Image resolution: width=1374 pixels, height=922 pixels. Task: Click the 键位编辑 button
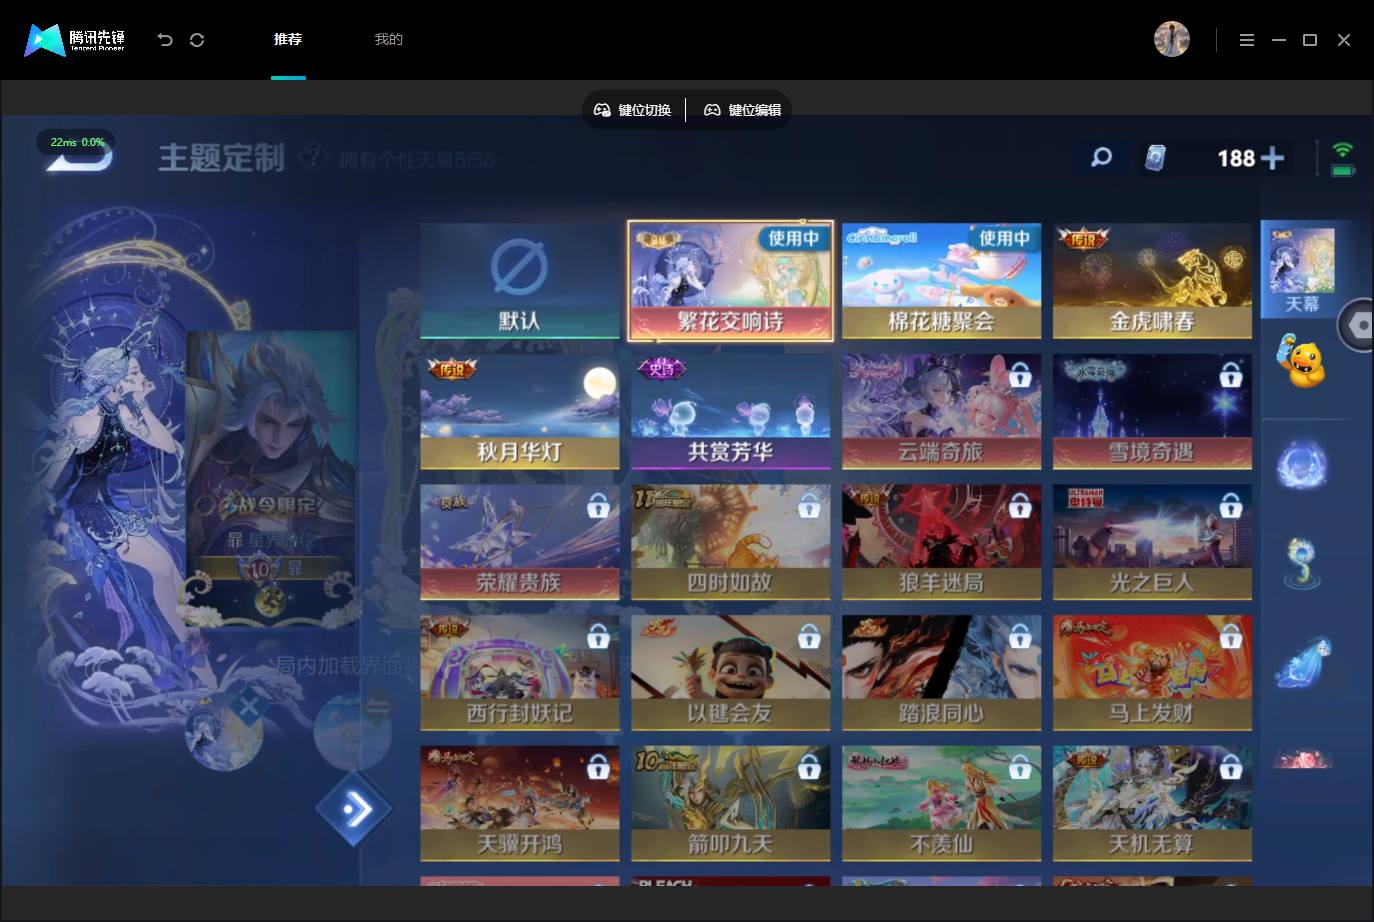(x=742, y=110)
